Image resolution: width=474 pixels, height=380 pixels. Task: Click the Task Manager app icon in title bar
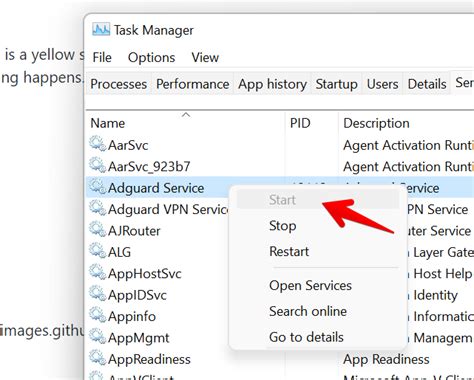pos(101,30)
